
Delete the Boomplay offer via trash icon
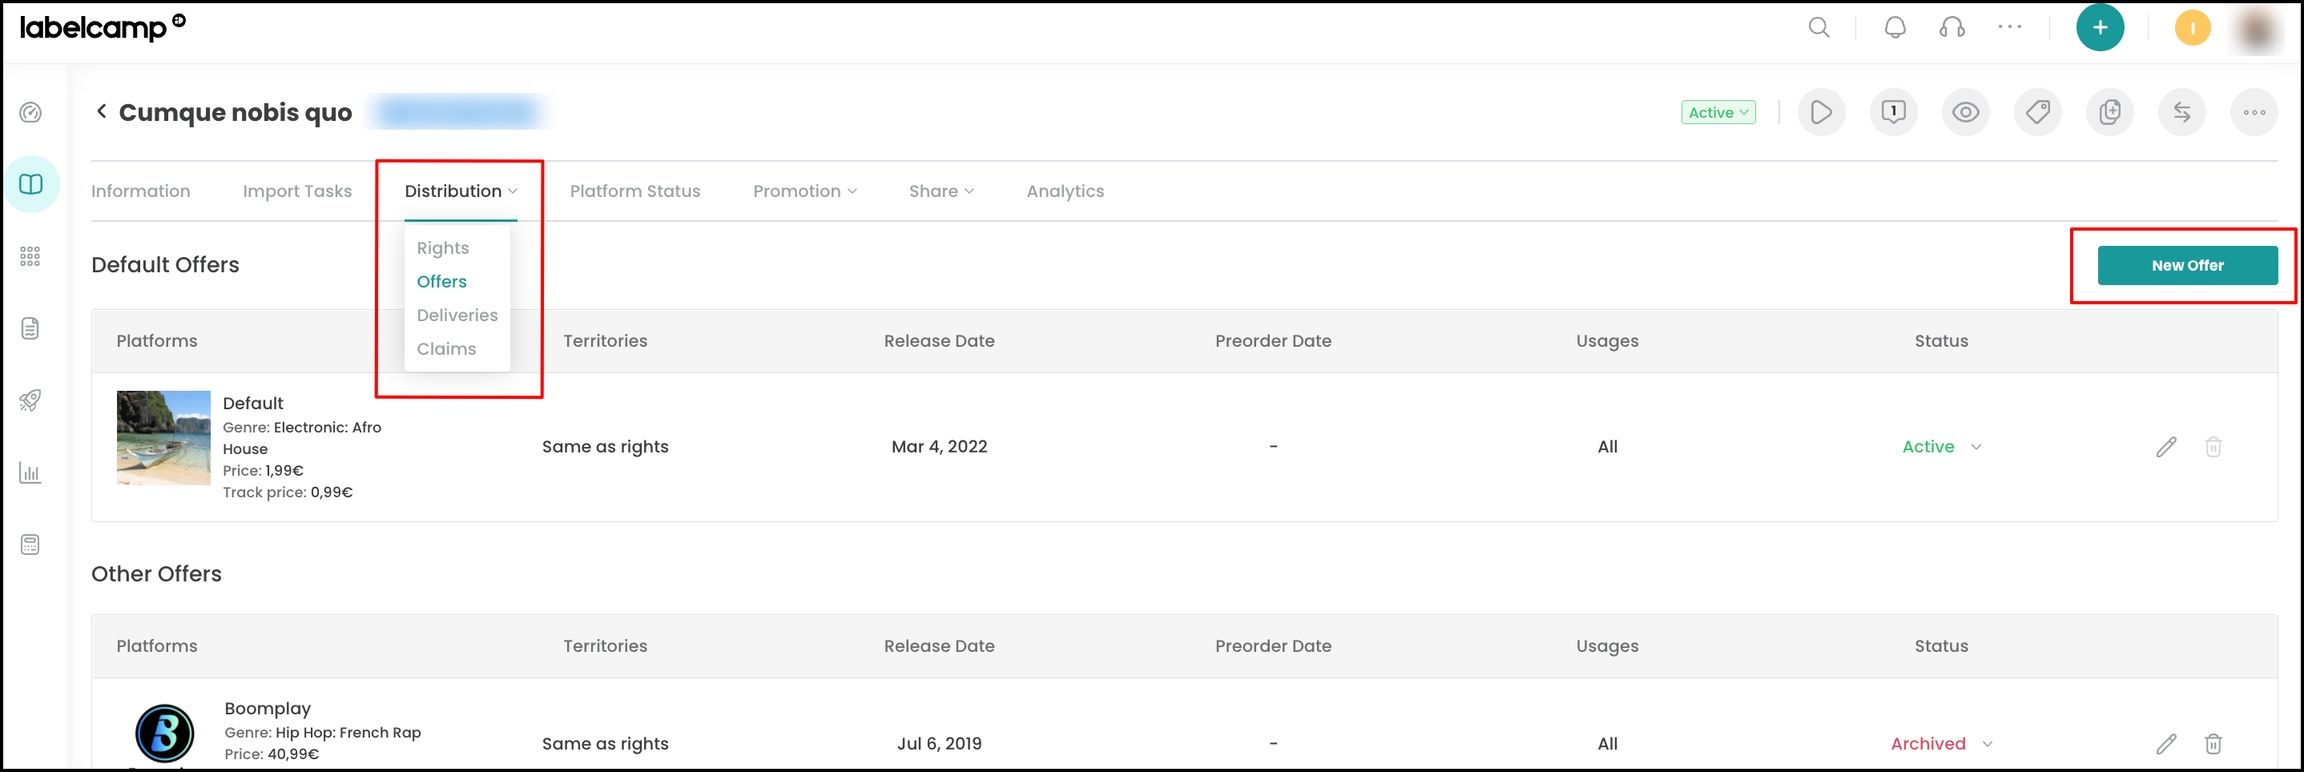tap(2213, 744)
